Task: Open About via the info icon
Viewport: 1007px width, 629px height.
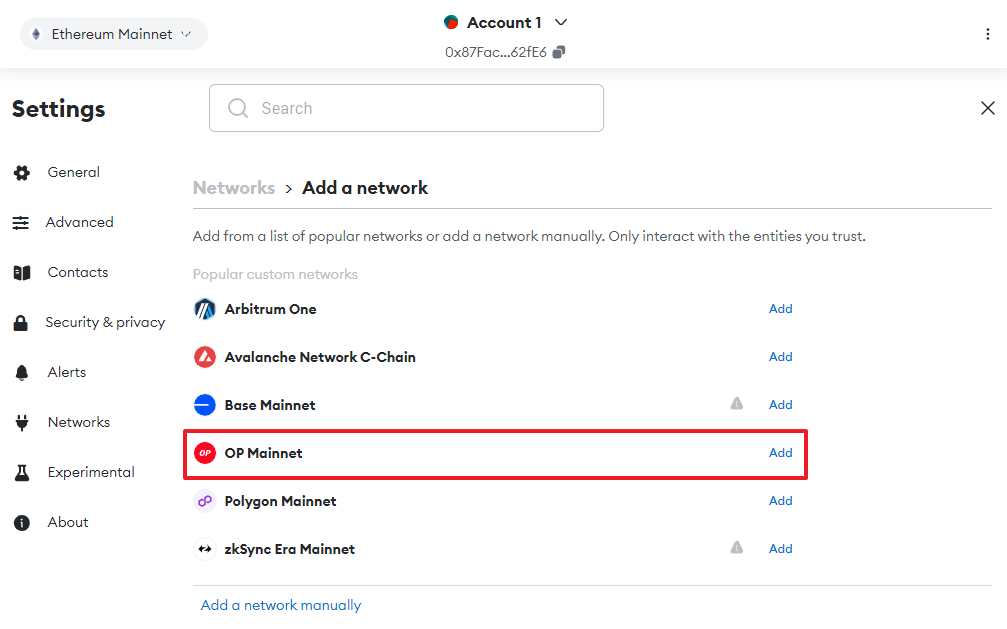Action: [21, 522]
